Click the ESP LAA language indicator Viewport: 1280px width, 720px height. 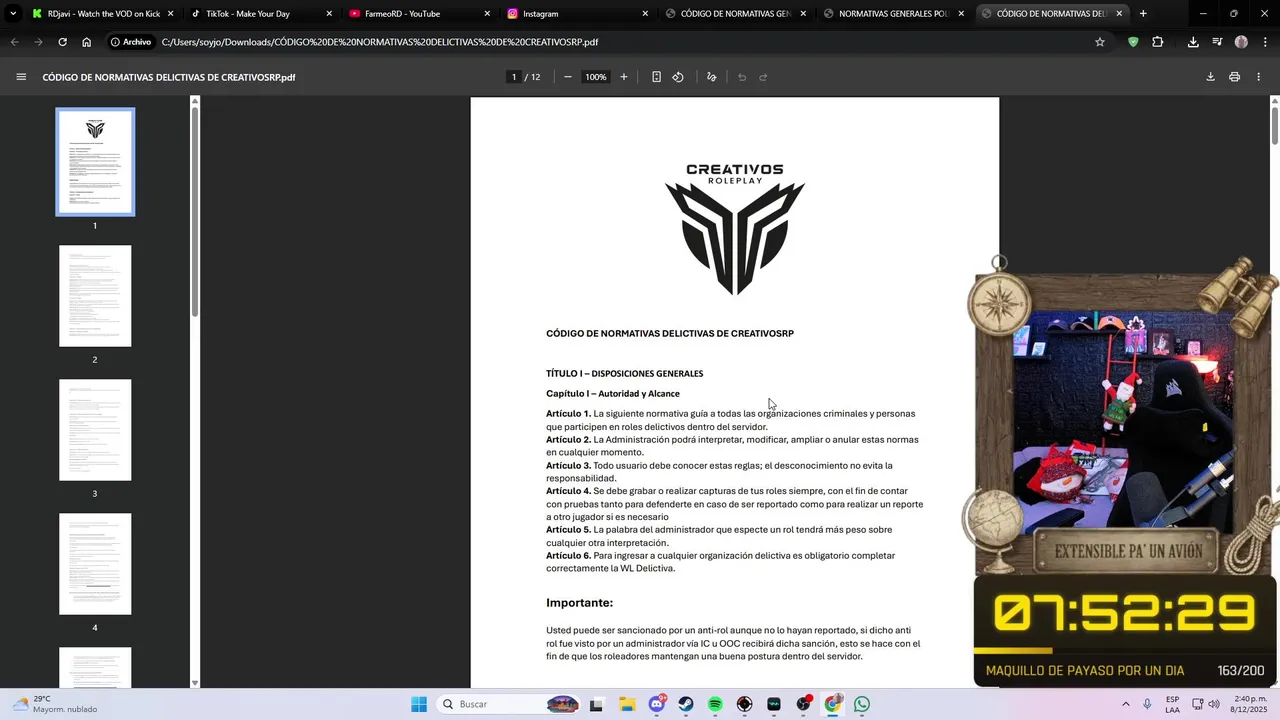(x=1172, y=704)
